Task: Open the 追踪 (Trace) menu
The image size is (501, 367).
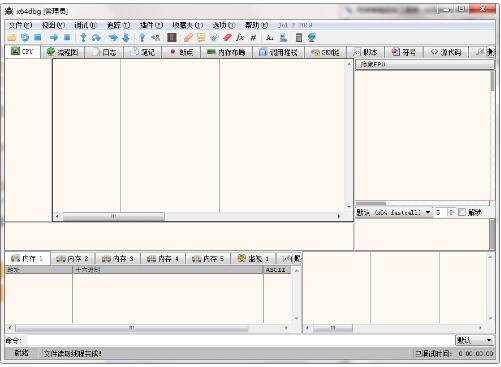Action: coord(118,25)
